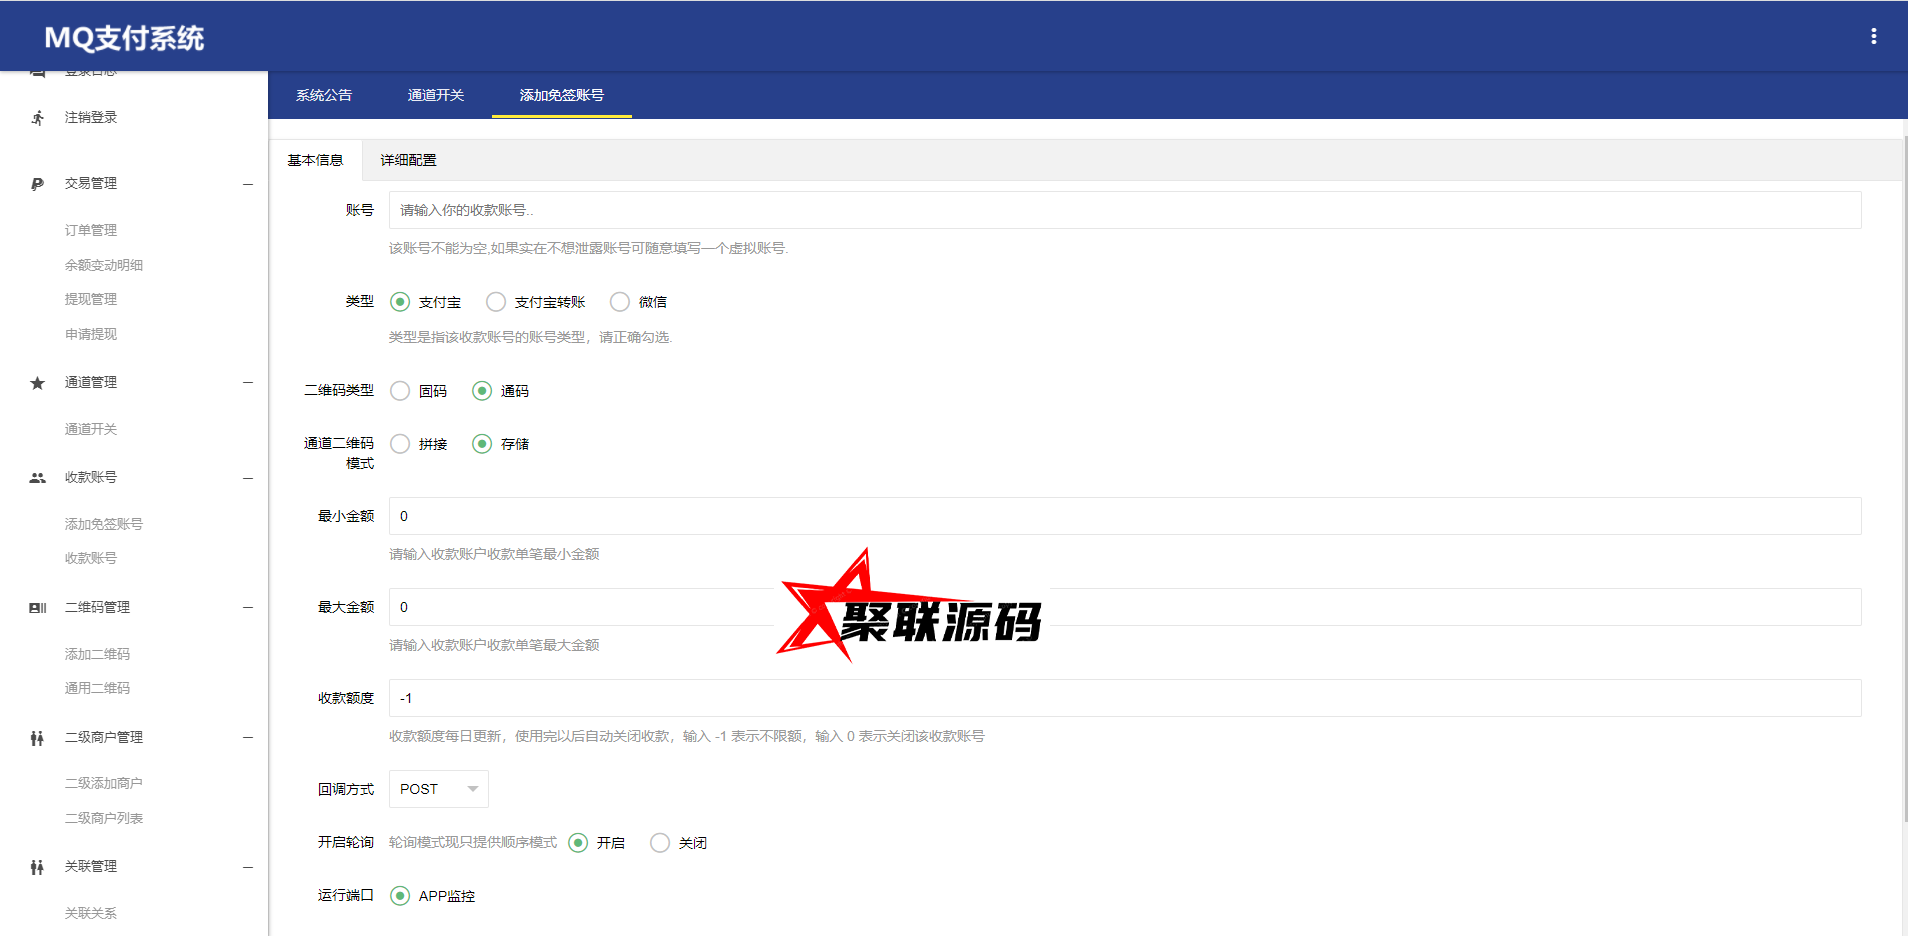1908x936 pixels.
Task: Click the logout running-person icon
Action: (38, 117)
